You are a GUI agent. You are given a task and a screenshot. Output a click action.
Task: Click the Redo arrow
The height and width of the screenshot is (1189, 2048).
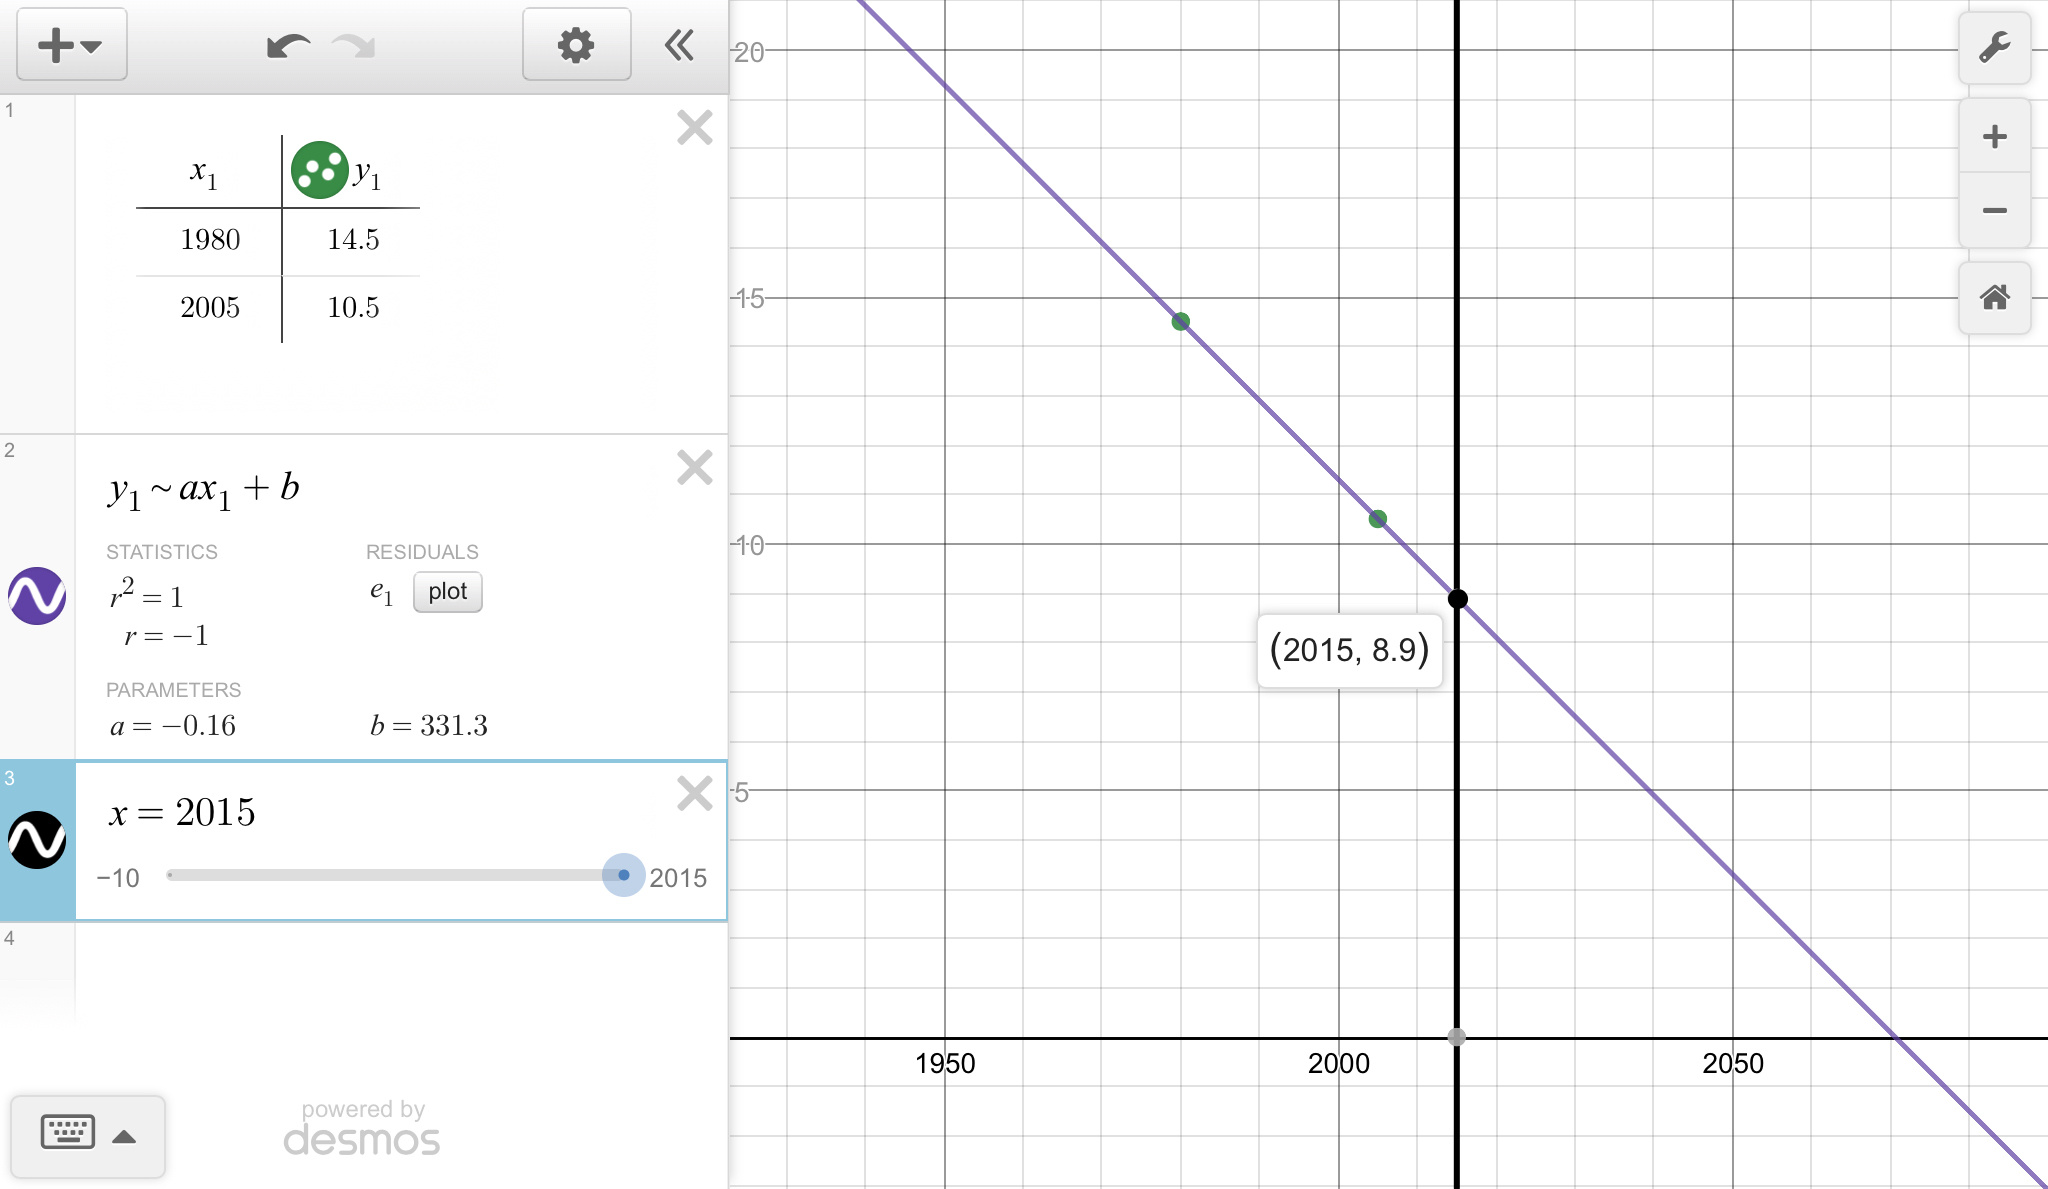353,46
